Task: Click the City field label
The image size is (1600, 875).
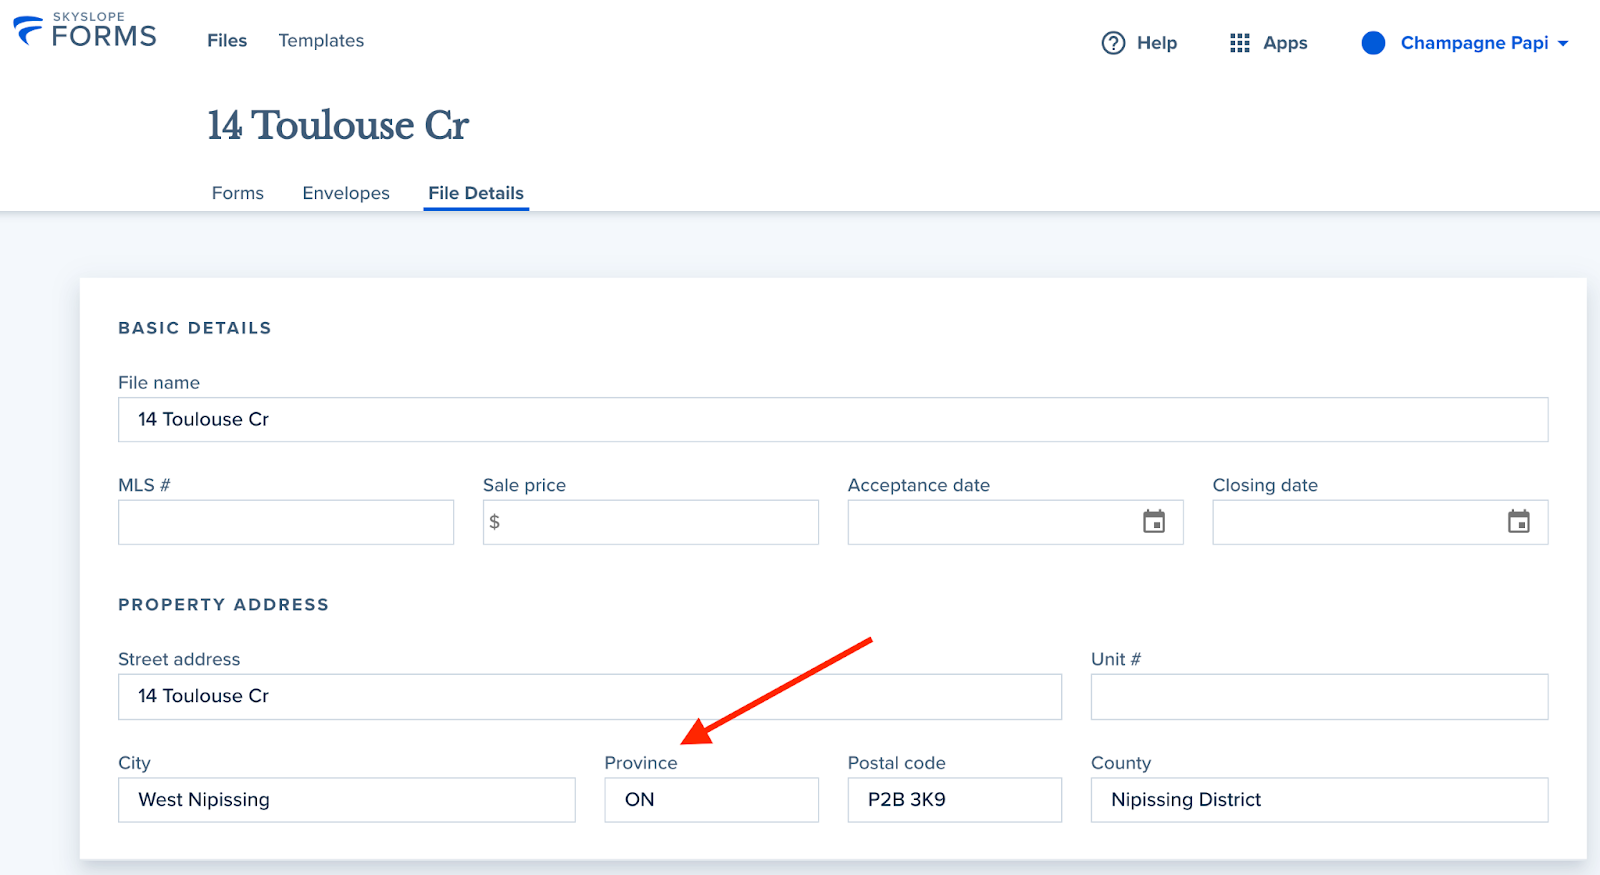Action: coord(134,763)
